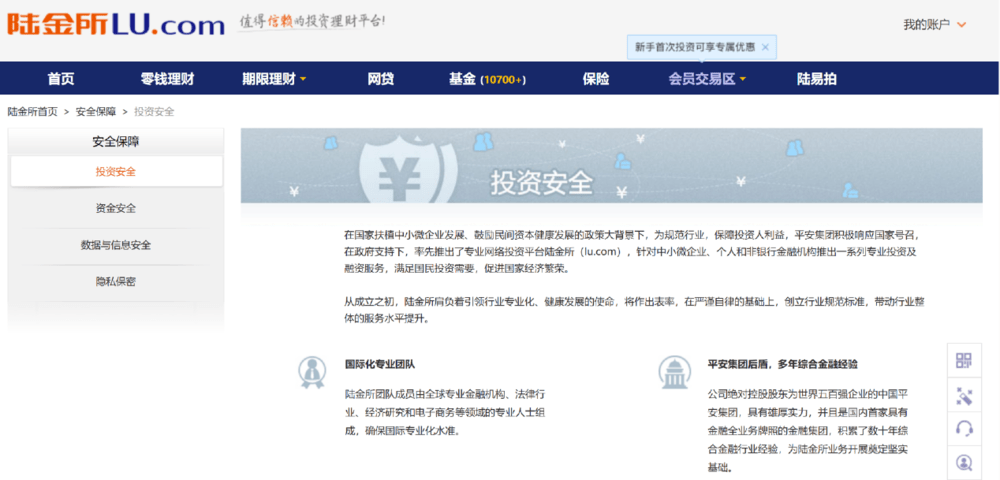
Task: Click the 国际化专业团队 badge icon
Action: coord(311,372)
